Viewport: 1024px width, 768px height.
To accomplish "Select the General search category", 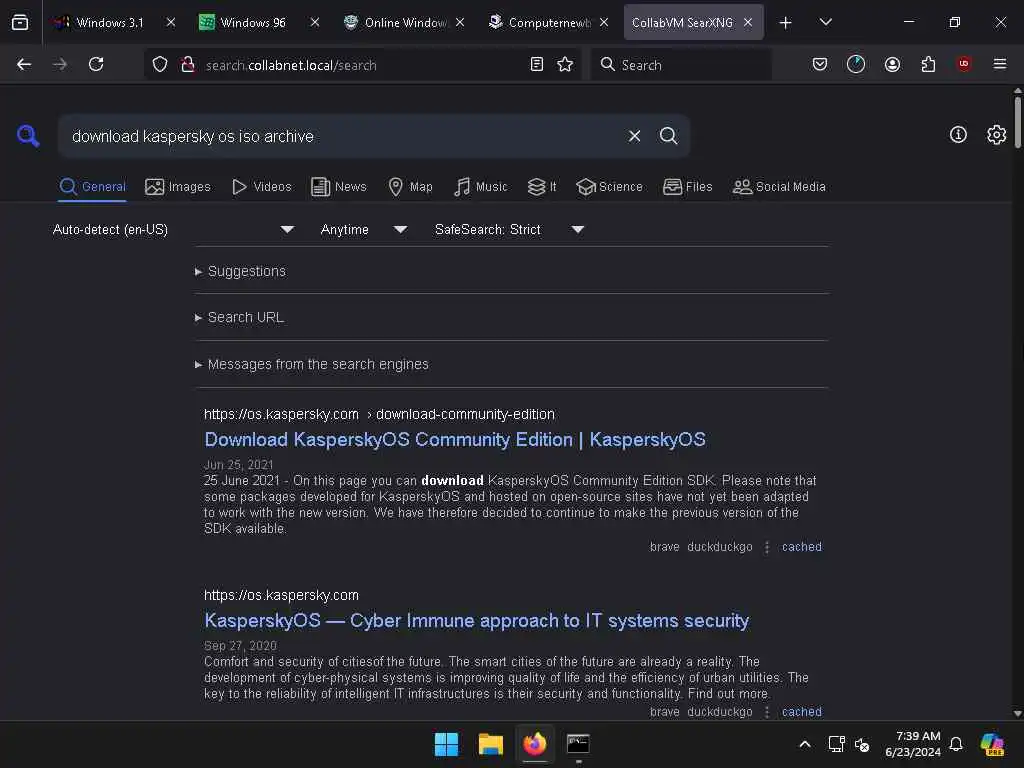I will [x=92, y=187].
